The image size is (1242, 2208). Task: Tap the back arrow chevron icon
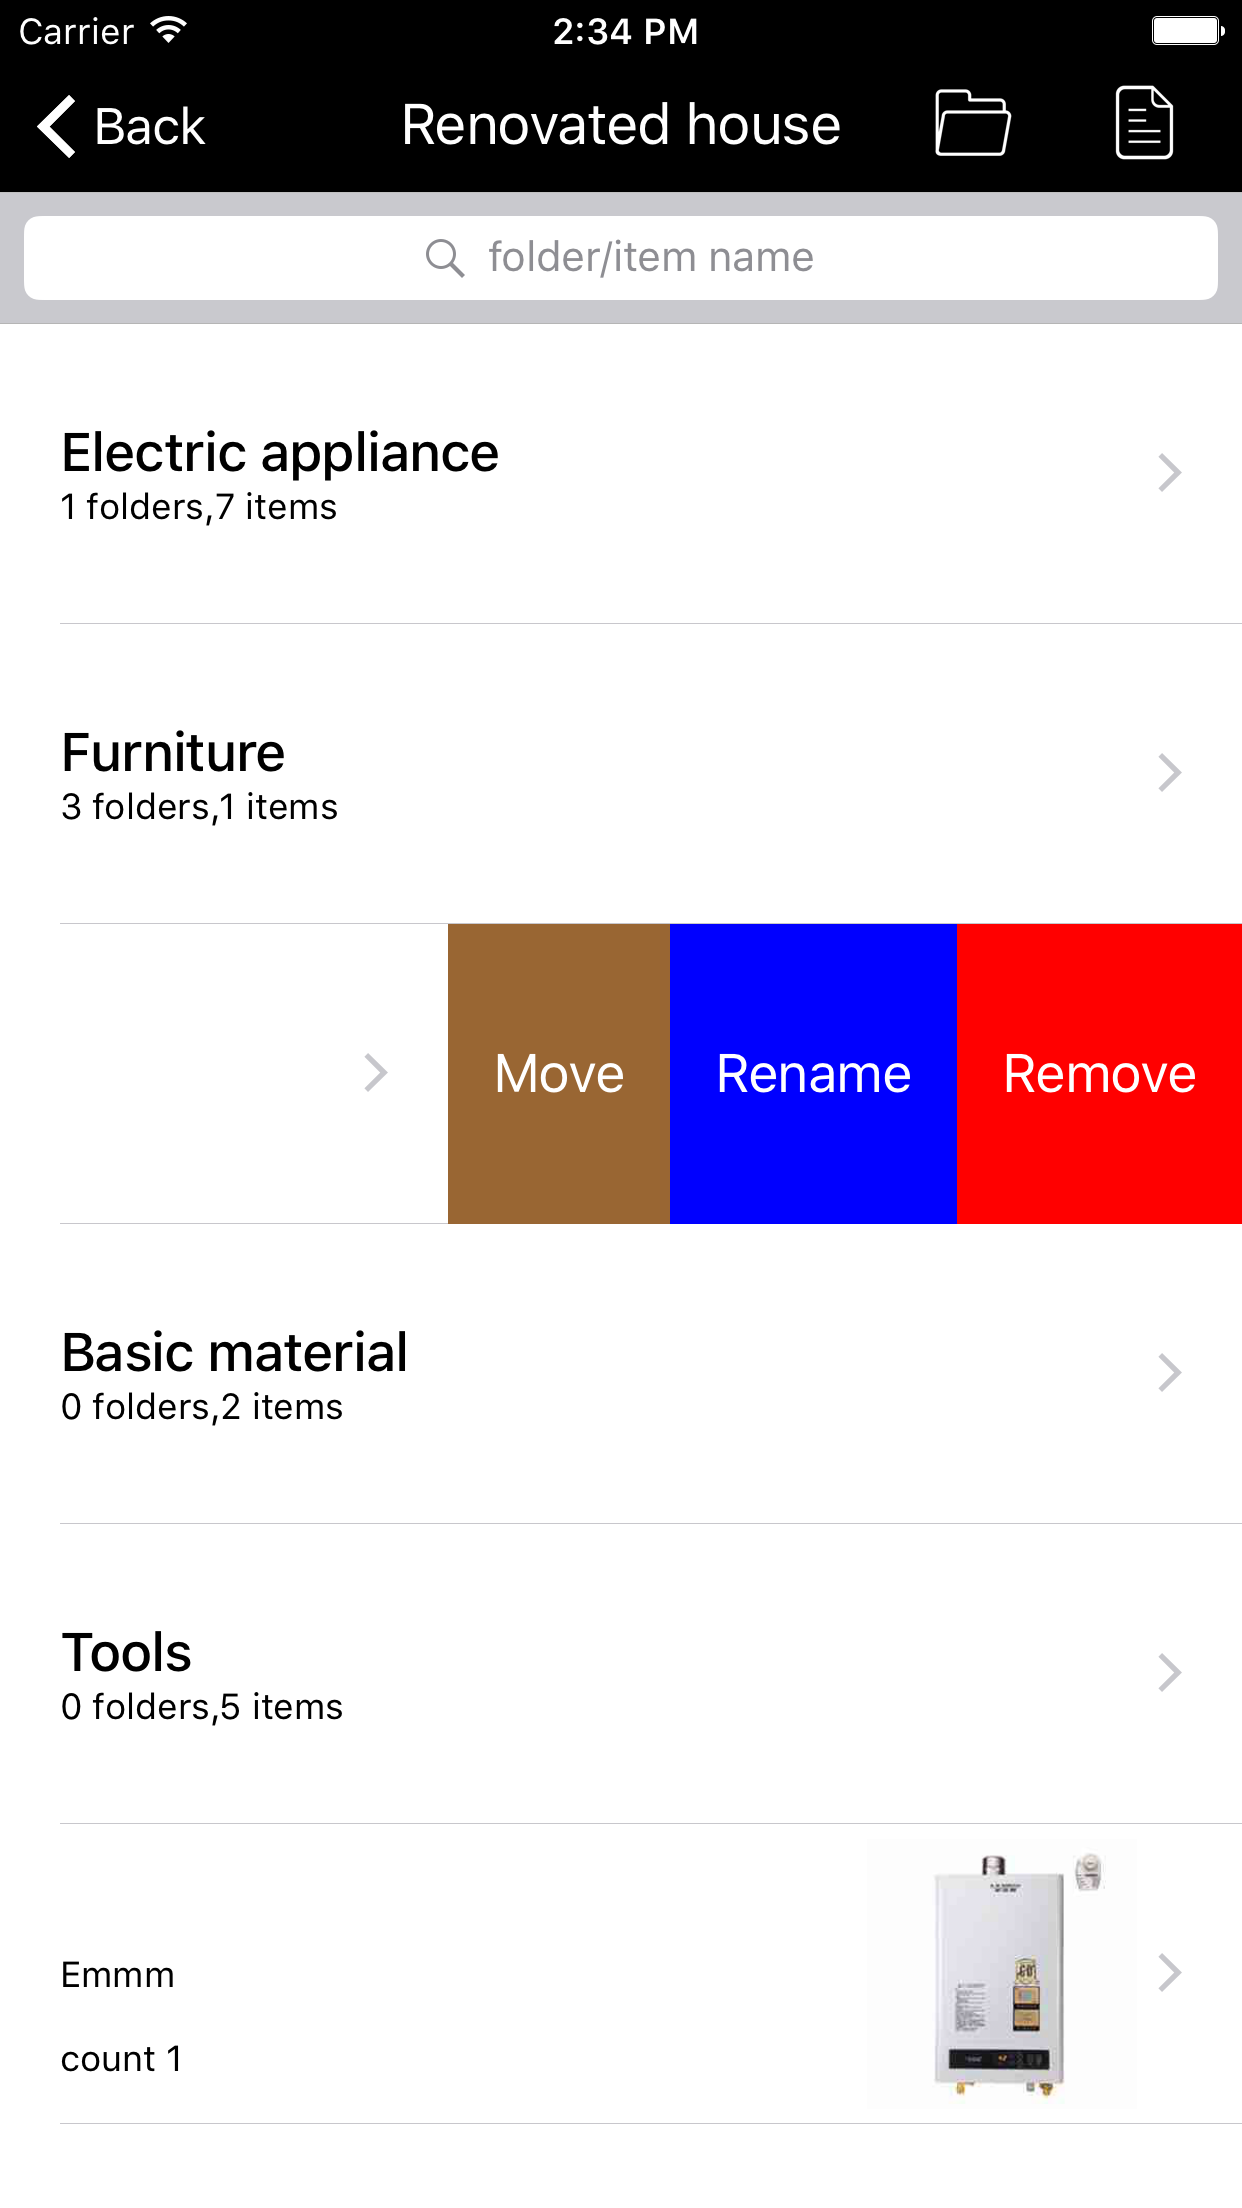(x=57, y=127)
